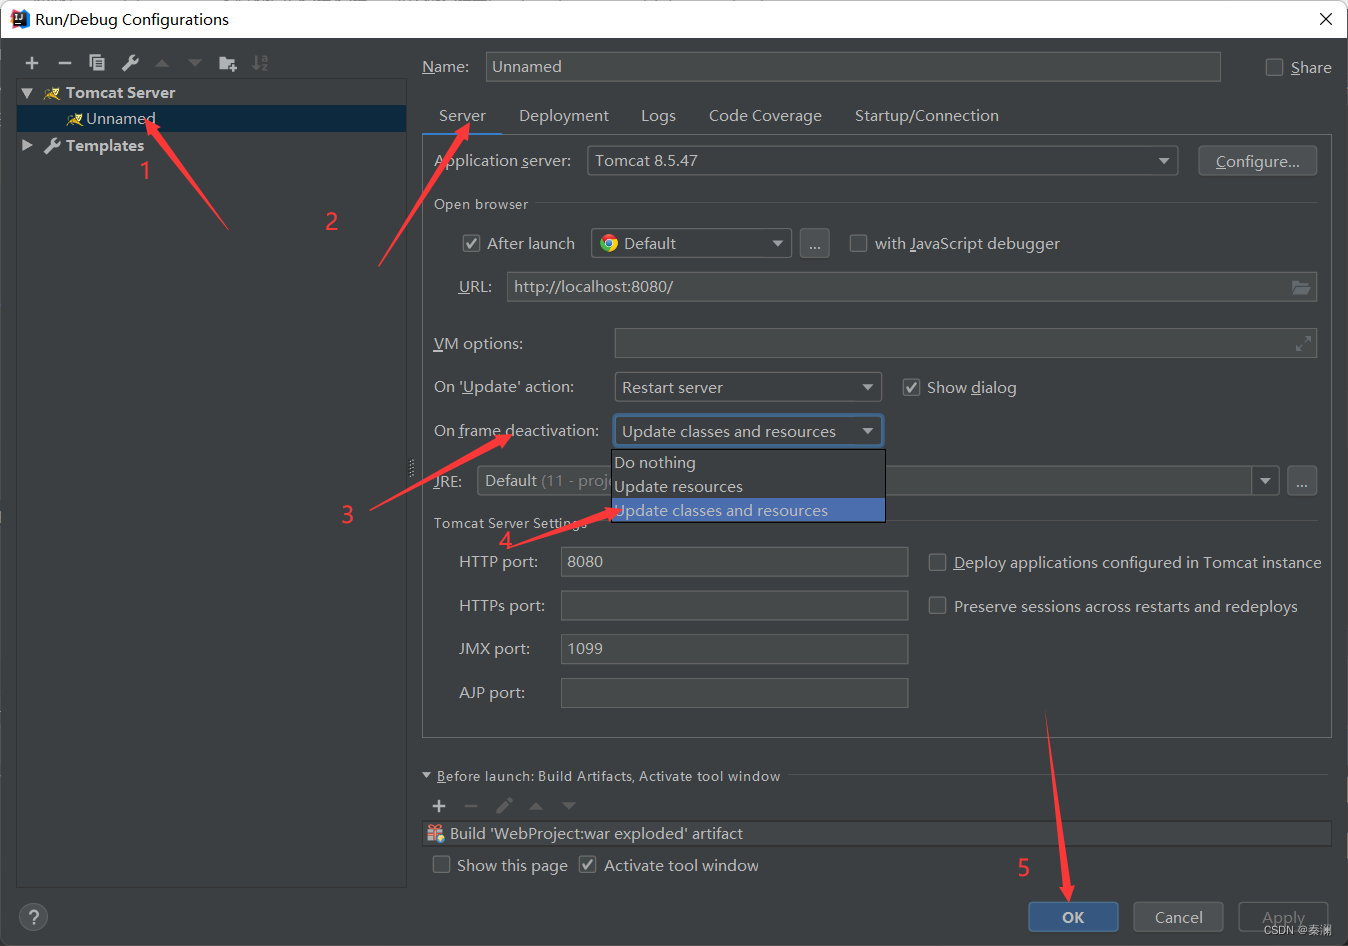
Task: Open the Application server Tomcat 8.5.47 dropdown
Action: [883, 160]
